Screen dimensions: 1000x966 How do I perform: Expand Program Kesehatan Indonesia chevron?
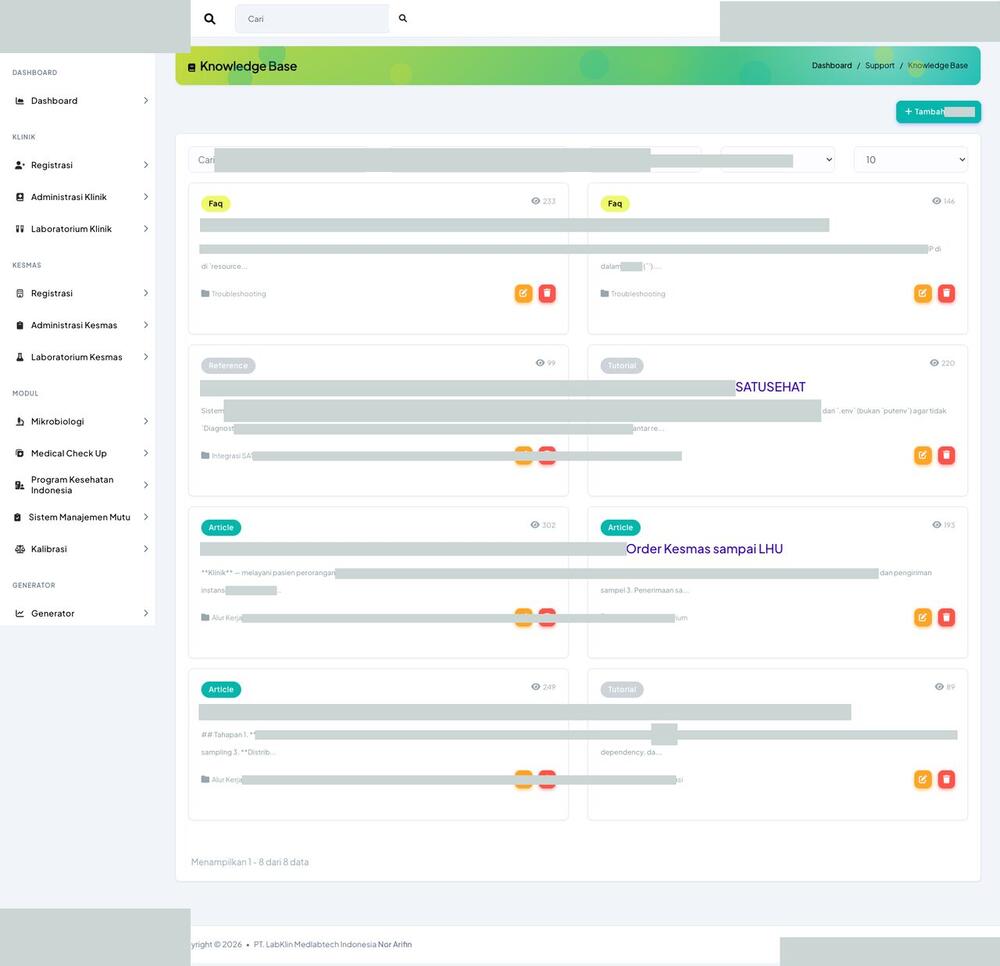click(145, 485)
